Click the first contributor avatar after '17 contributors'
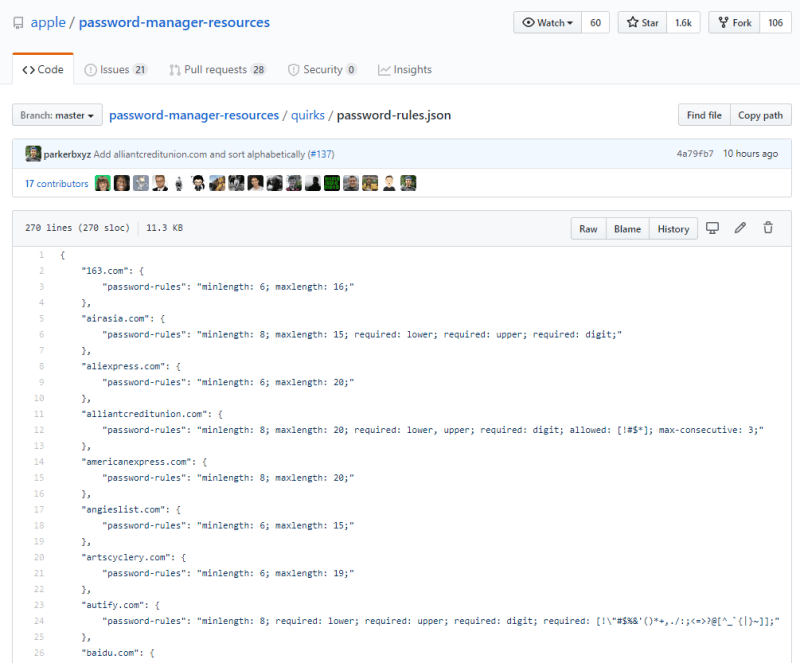This screenshot has width=800, height=663. (103, 183)
